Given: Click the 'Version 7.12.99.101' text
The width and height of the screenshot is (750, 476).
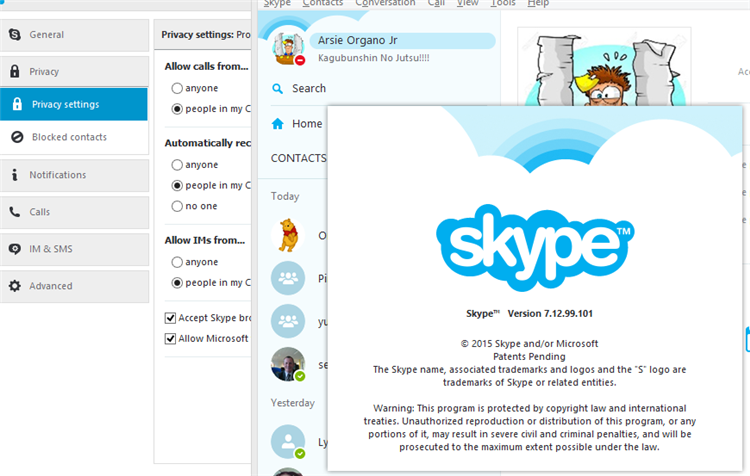Looking at the screenshot, I should click(550, 314).
